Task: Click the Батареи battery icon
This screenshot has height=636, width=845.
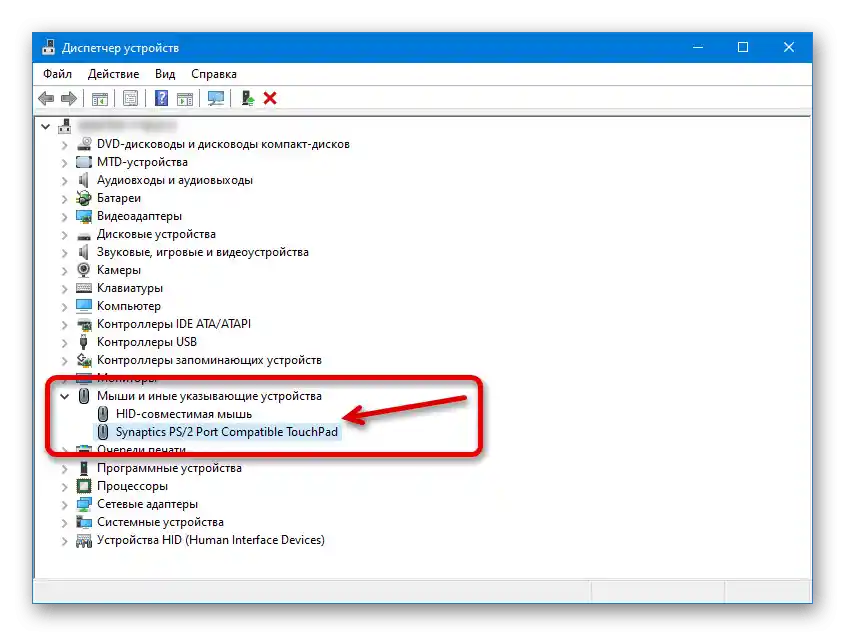Action: 84,198
